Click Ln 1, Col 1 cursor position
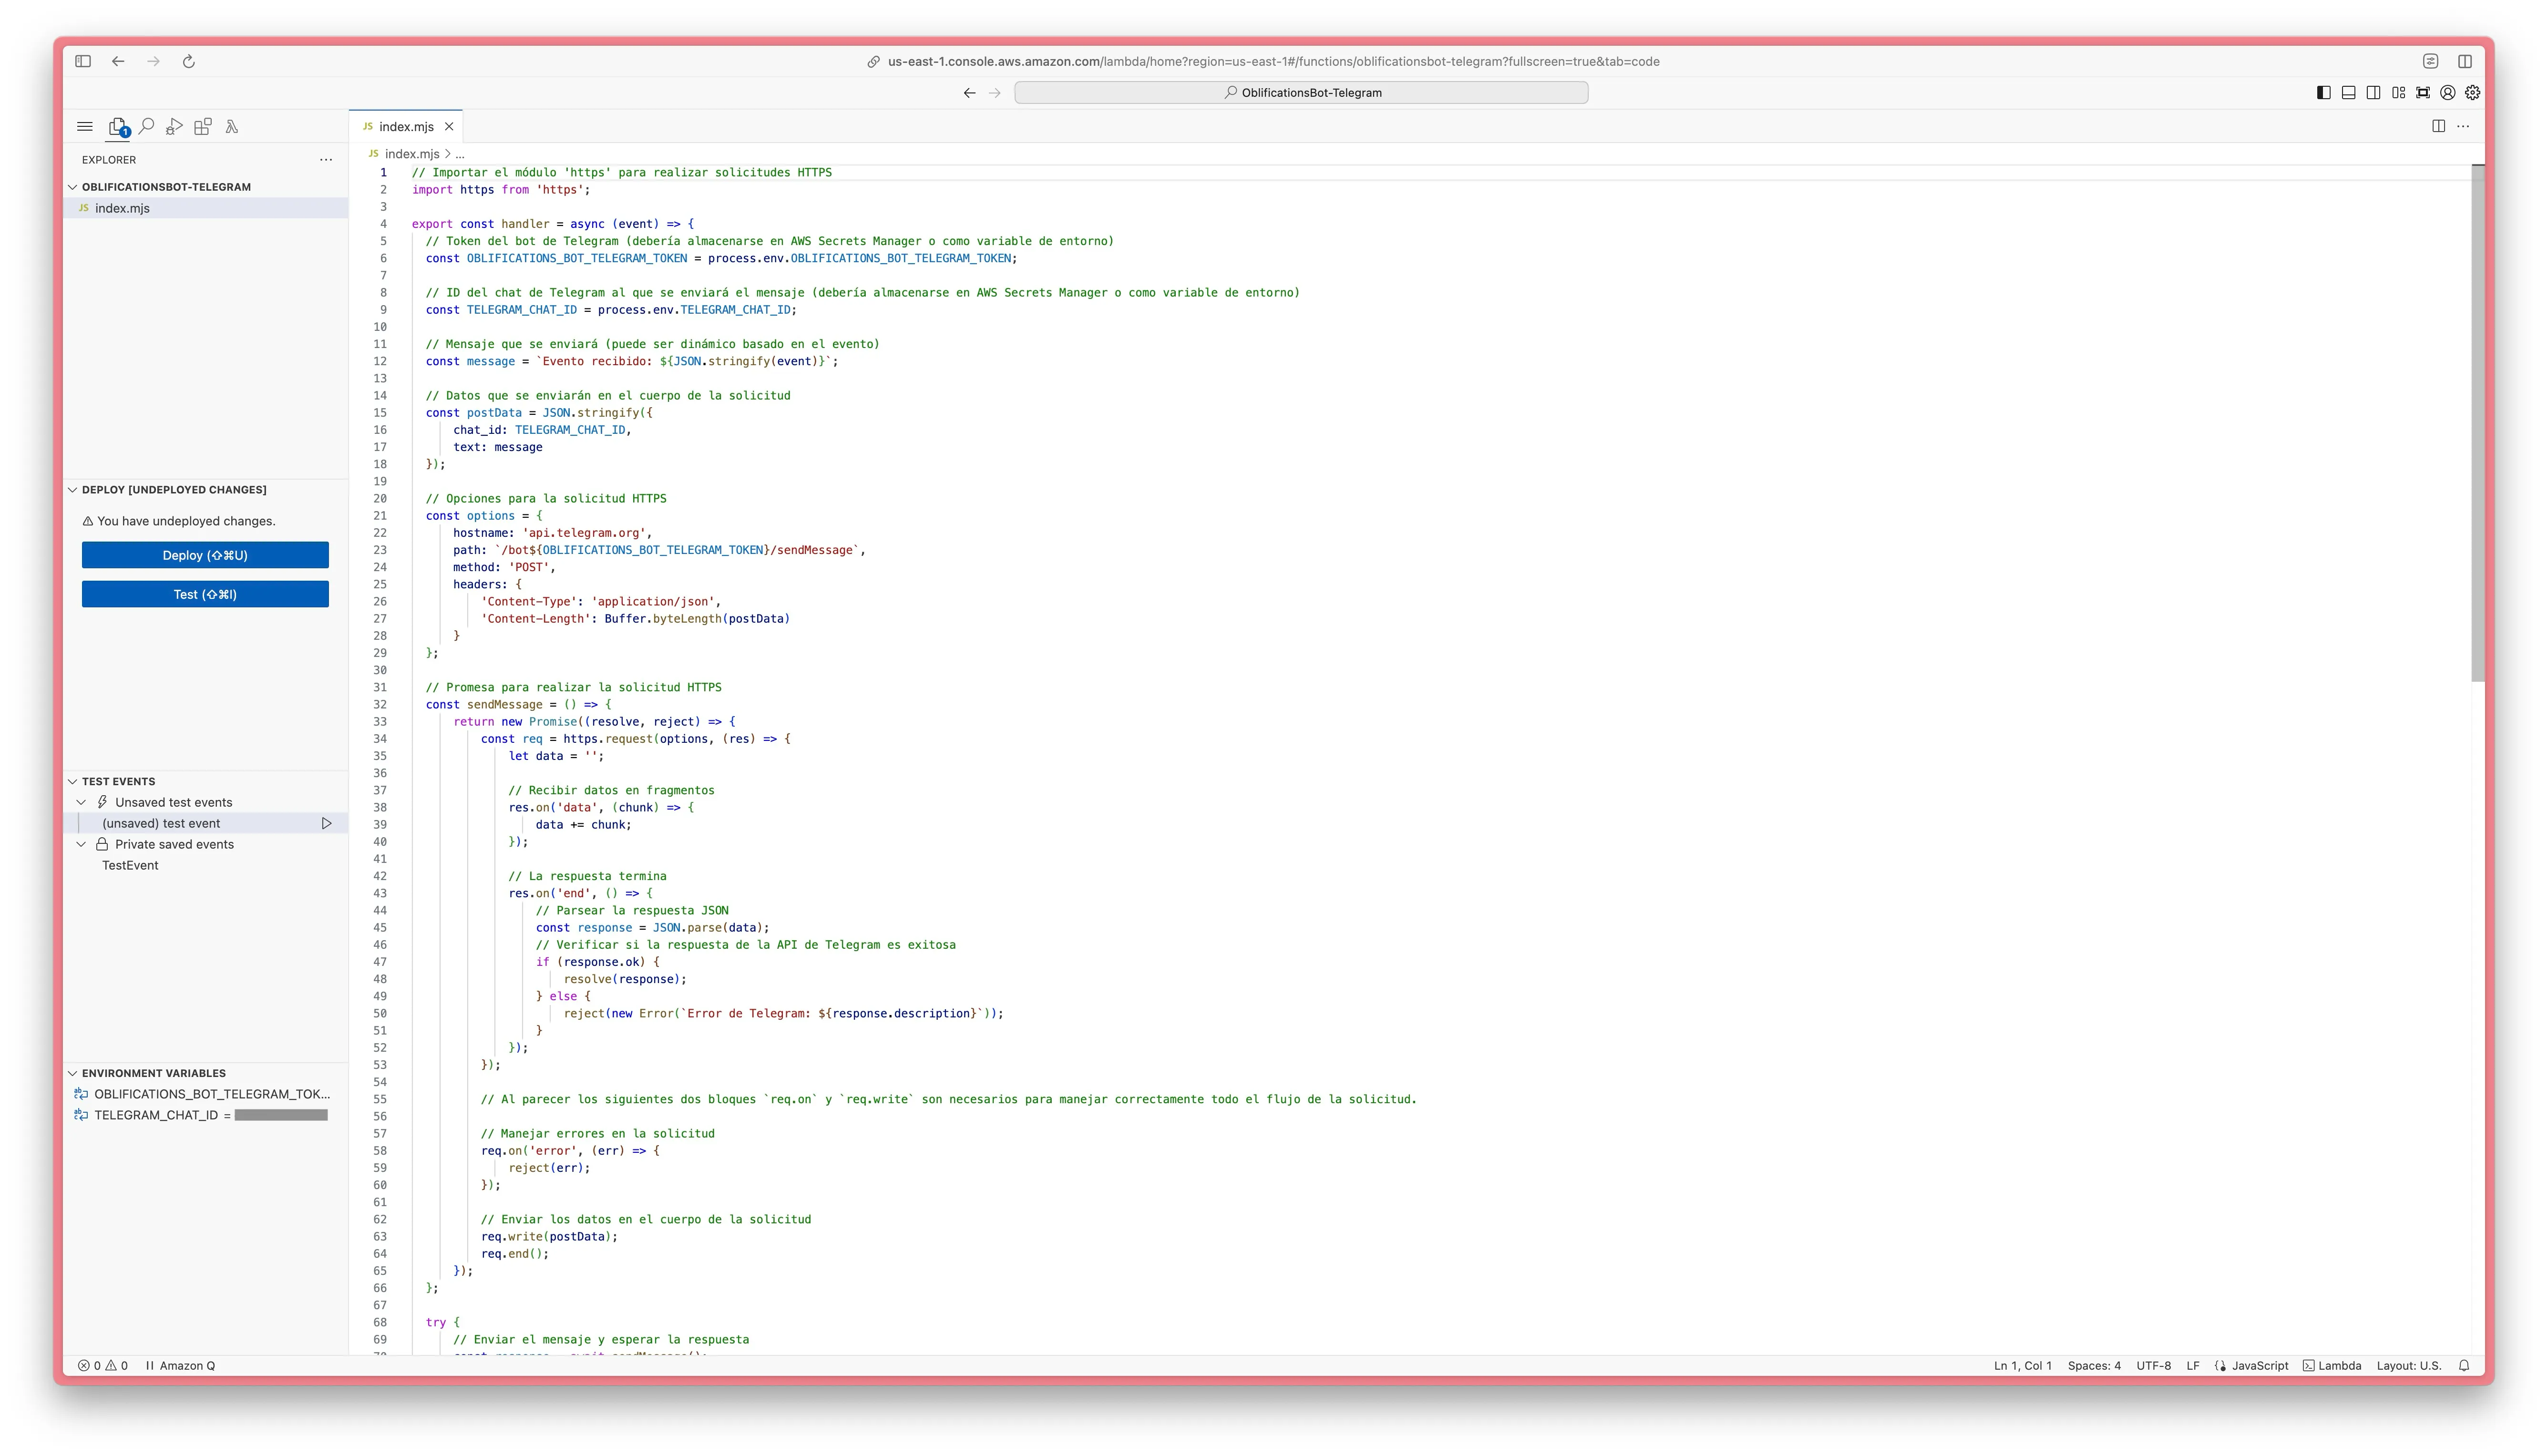2548x1456 pixels. (2022, 1366)
